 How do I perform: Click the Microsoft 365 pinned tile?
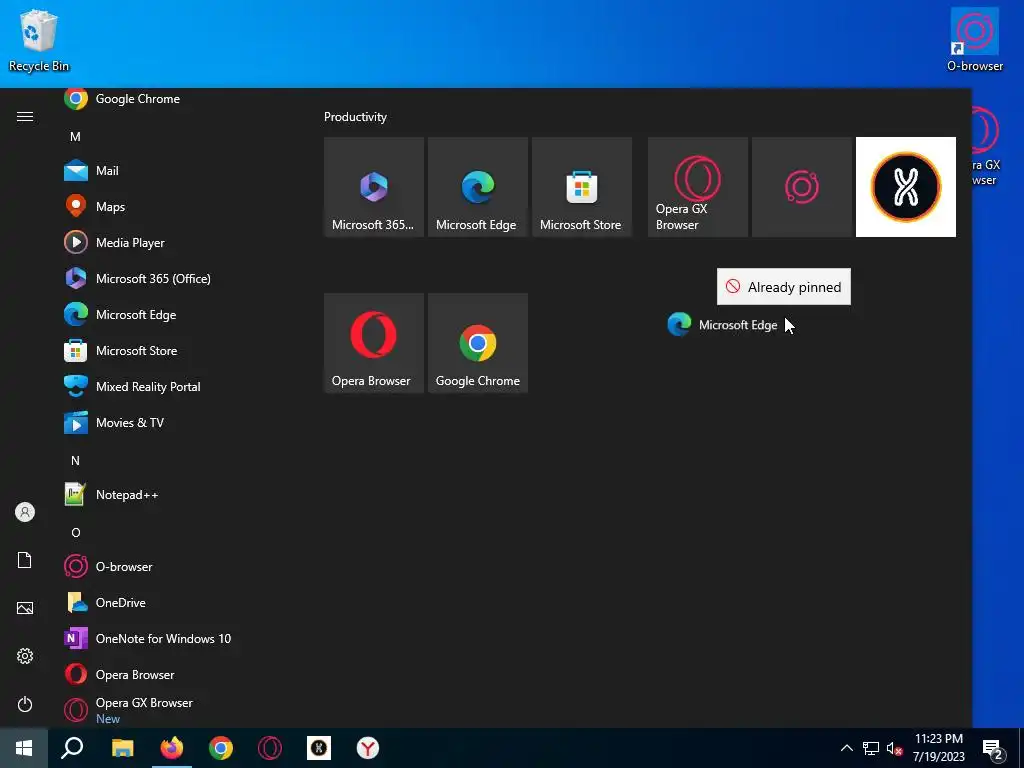tap(374, 187)
